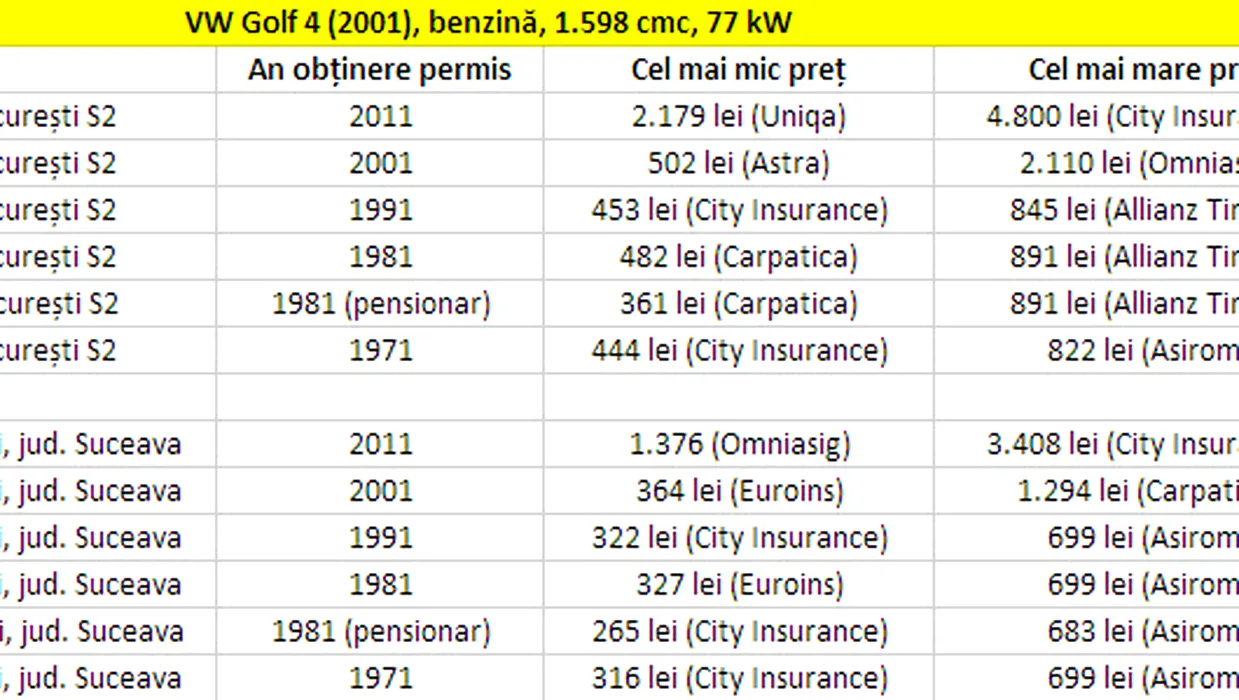Select the '845 lei (Allianz...' cell
Viewport: 1239px width, 700px height.
pos(1087,210)
